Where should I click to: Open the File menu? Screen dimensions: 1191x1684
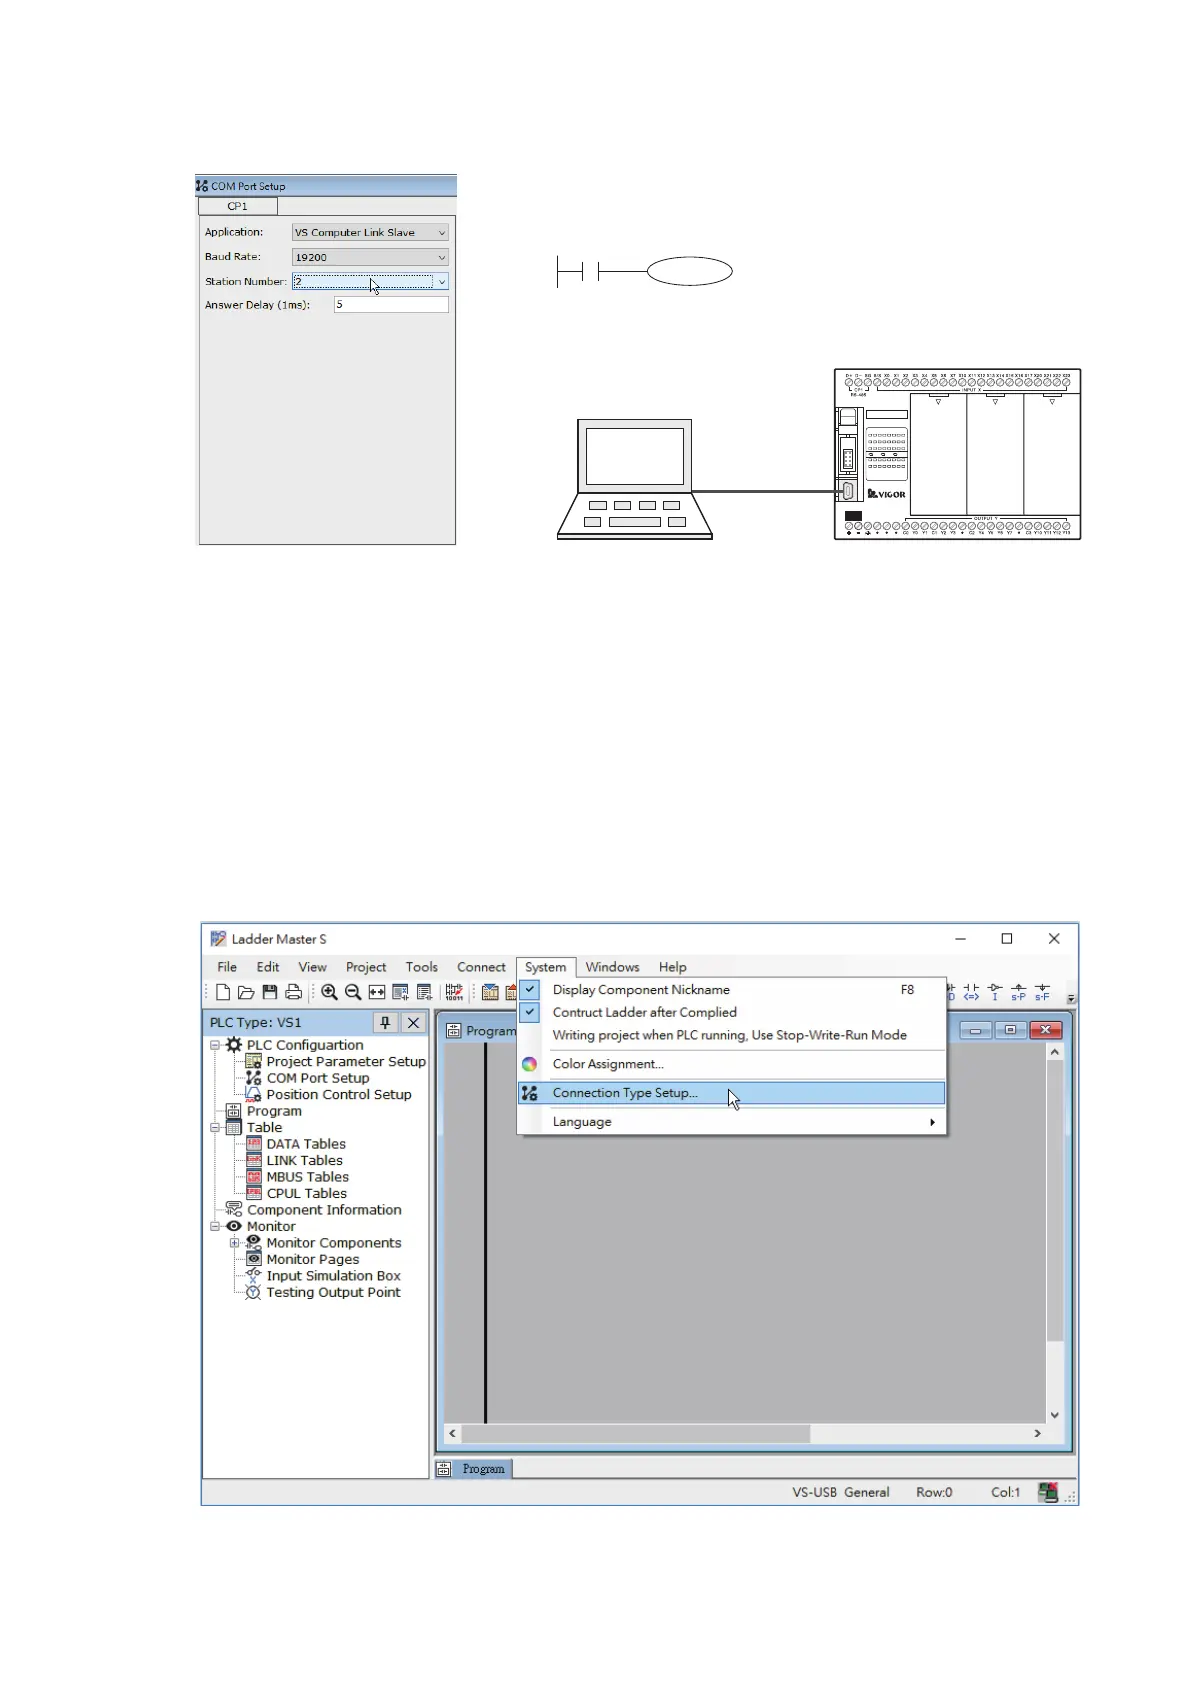click(227, 967)
